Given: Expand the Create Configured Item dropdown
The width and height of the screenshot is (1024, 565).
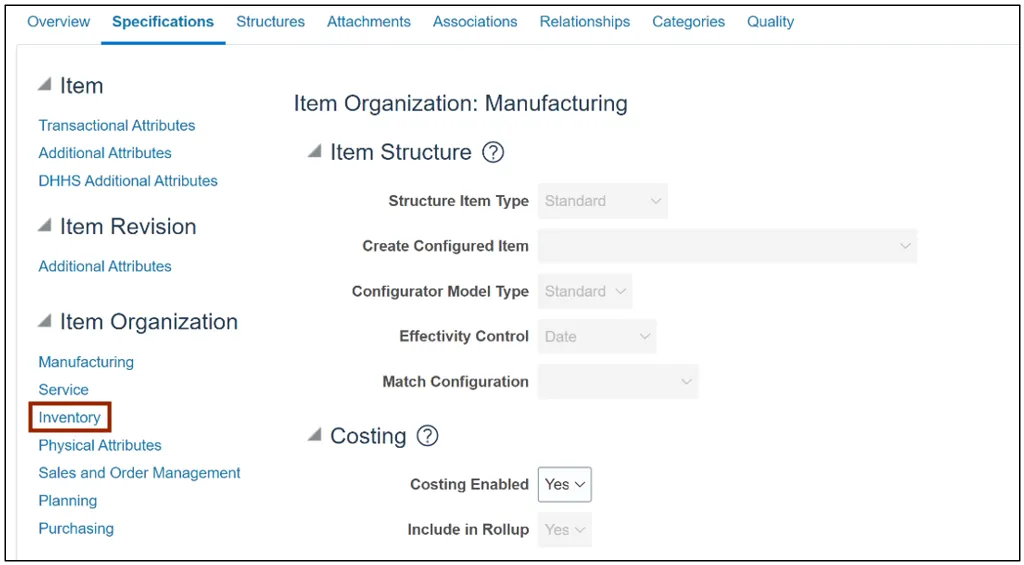Looking at the screenshot, I should point(727,246).
